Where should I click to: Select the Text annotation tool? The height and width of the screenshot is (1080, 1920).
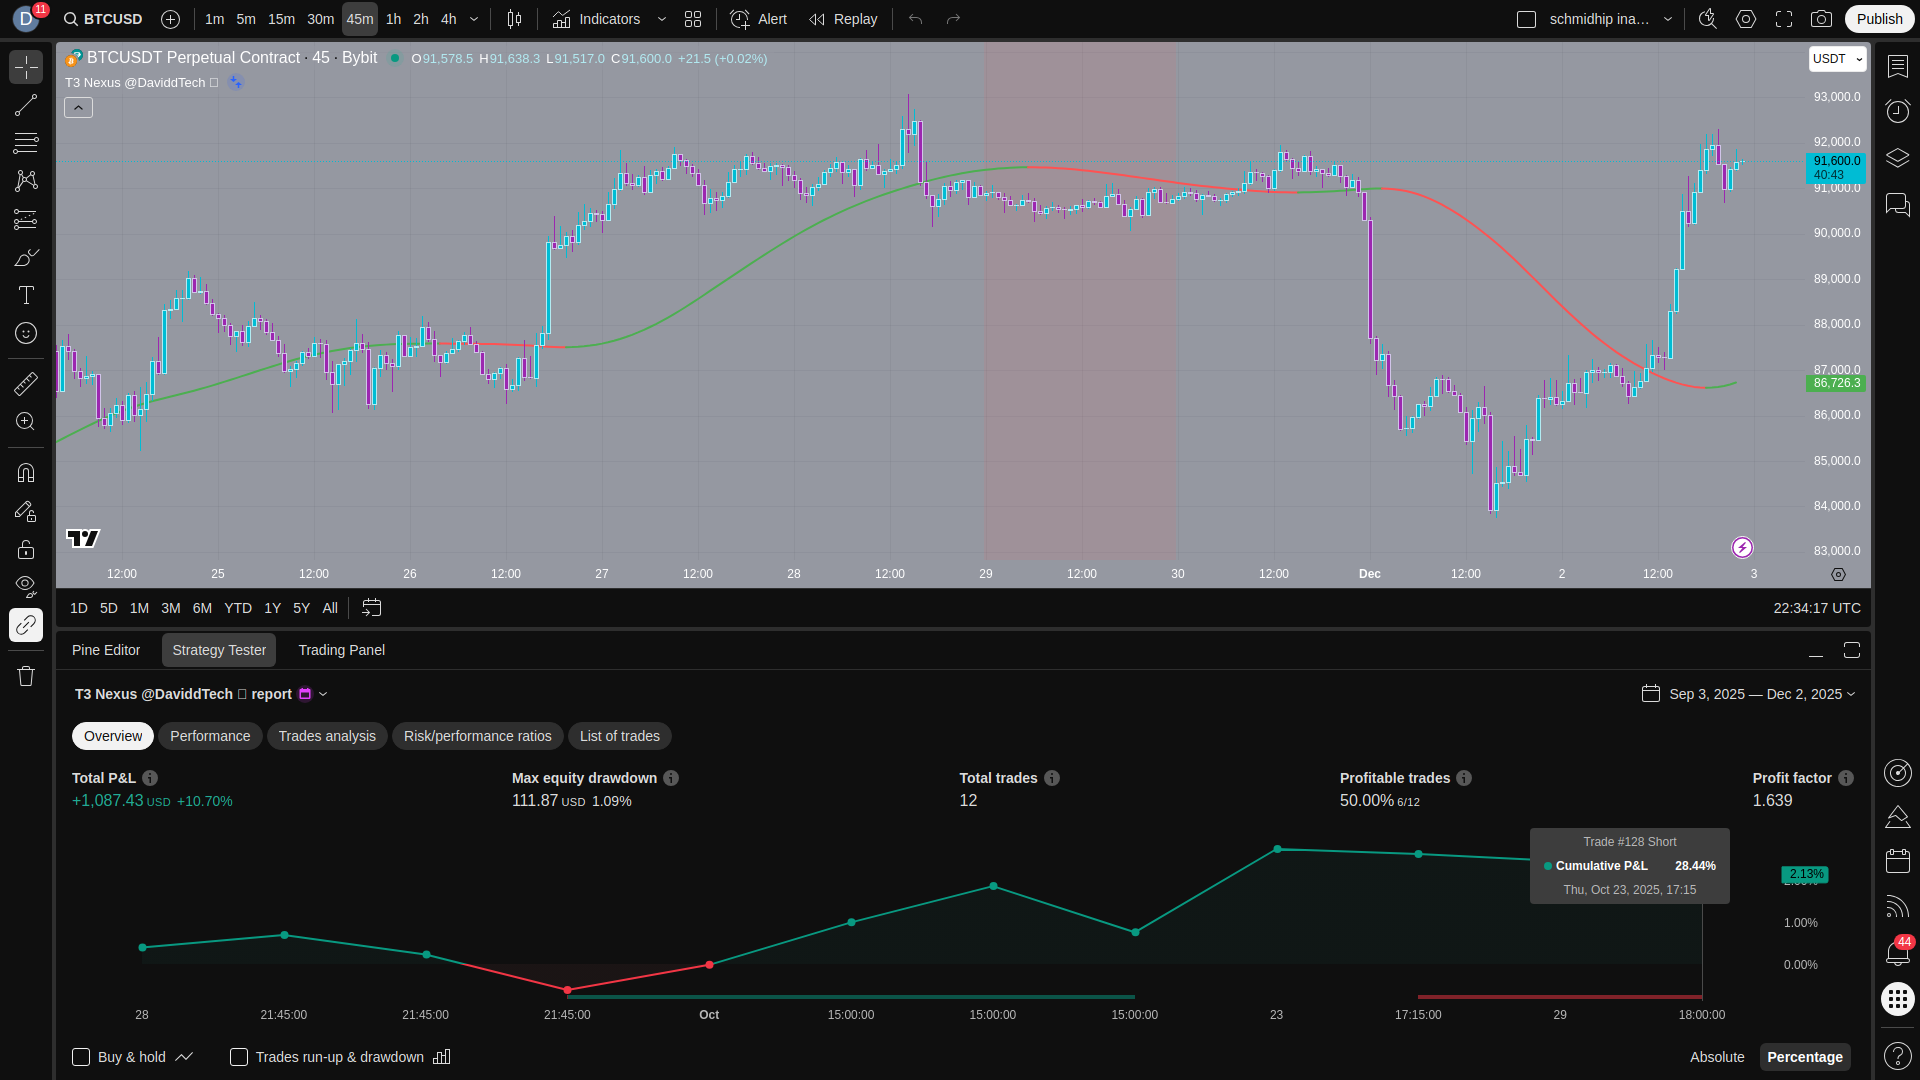pyautogui.click(x=26, y=295)
